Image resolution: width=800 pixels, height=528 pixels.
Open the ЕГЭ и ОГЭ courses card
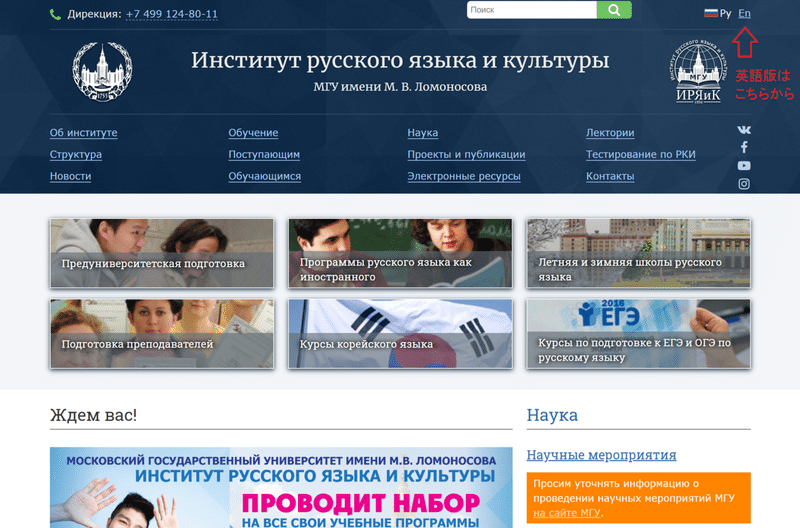pyautogui.click(x=638, y=334)
